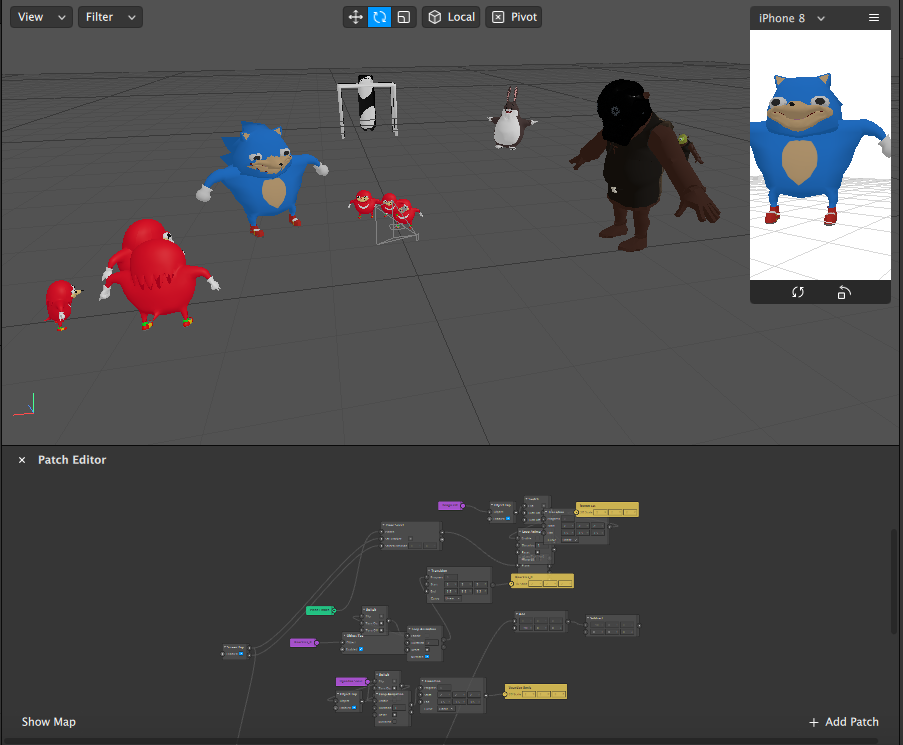Click the Add Patch button
The image size is (903, 745).
coord(844,721)
